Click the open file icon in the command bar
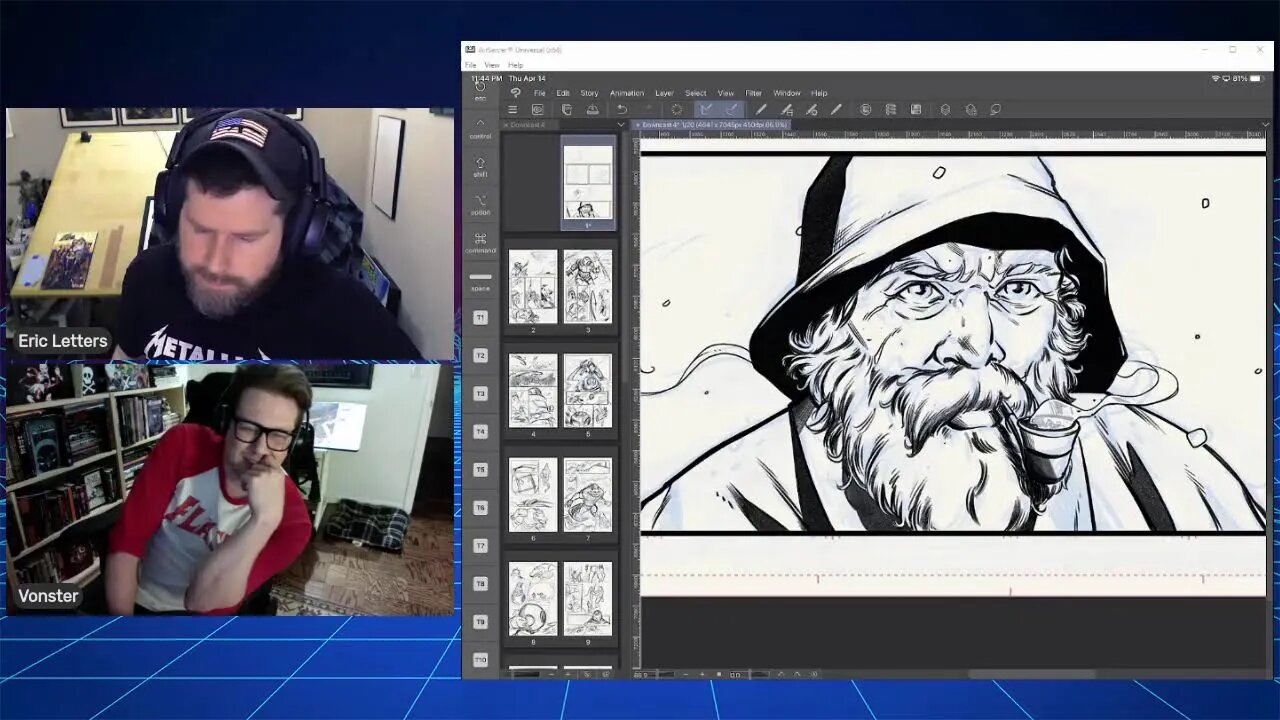Viewport: 1280px width, 720px height. click(592, 110)
